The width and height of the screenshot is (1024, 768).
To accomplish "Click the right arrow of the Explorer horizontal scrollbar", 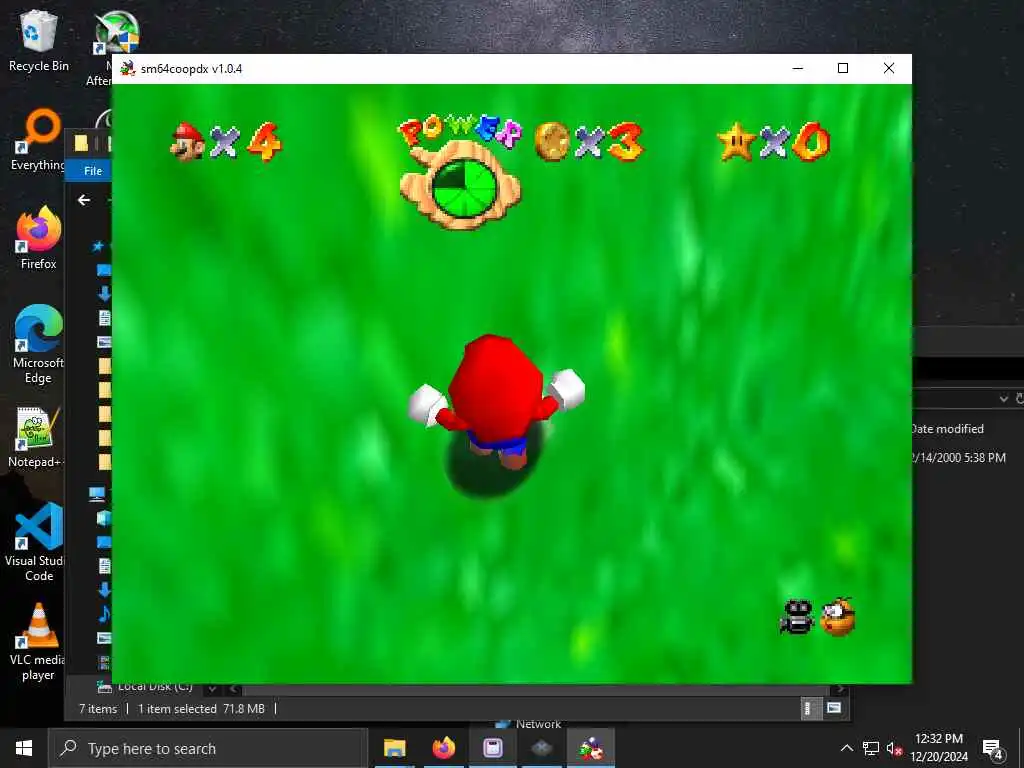I will (x=840, y=690).
